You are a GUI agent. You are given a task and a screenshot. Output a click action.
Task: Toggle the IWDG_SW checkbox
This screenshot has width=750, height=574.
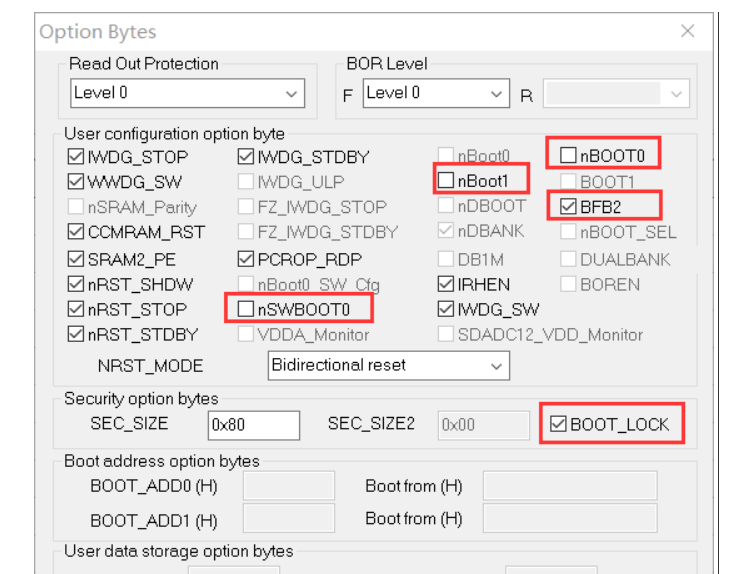(x=445, y=309)
